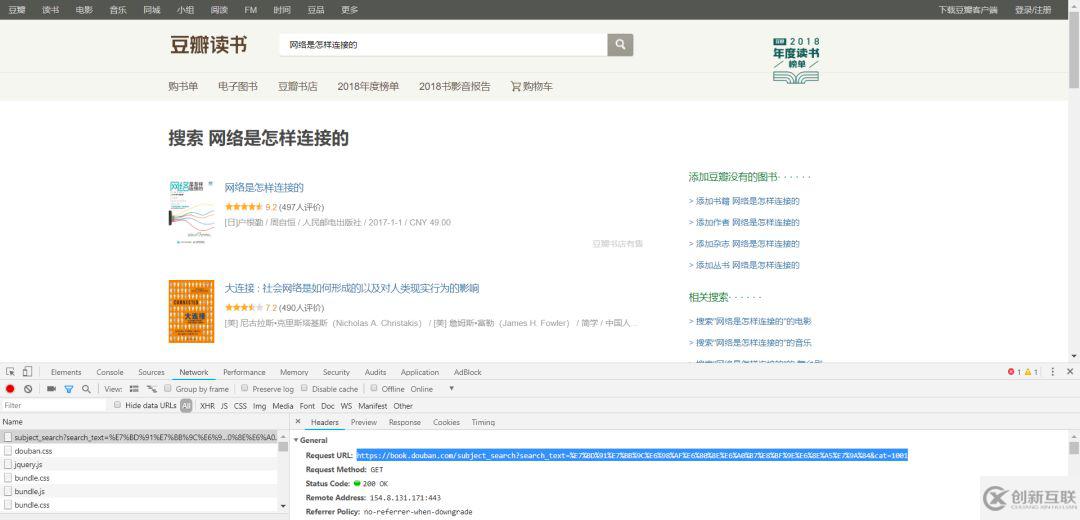Image resolution: width=1080 pixels, height=520 pixels.
Task: Click the 电影 top menu item
Action: pyautogui.click(x=84, y=10)
